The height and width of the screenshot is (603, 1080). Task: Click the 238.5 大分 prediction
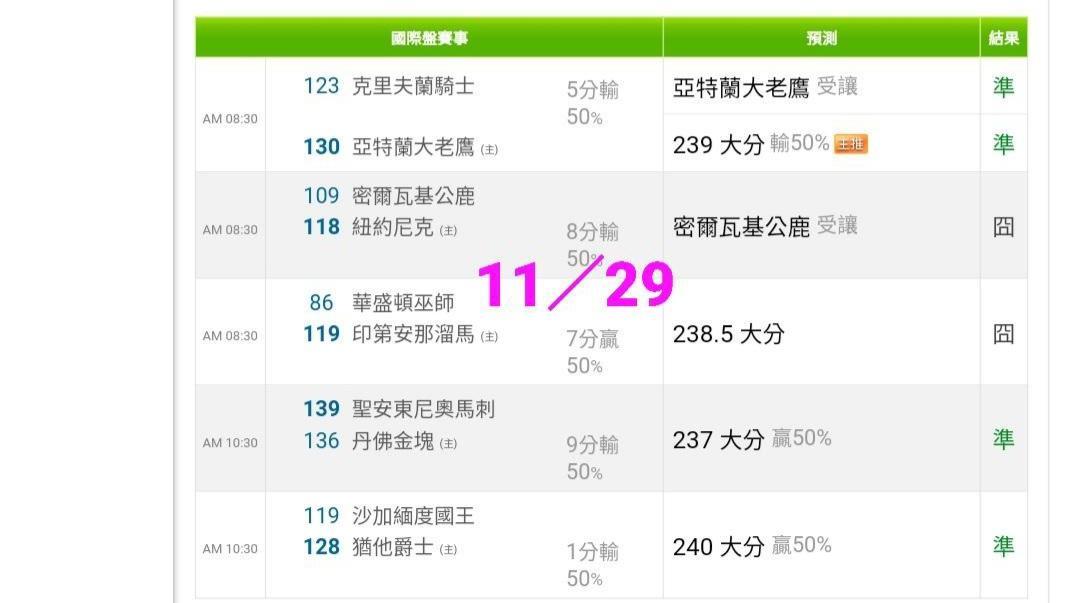(x=728, y=334)
